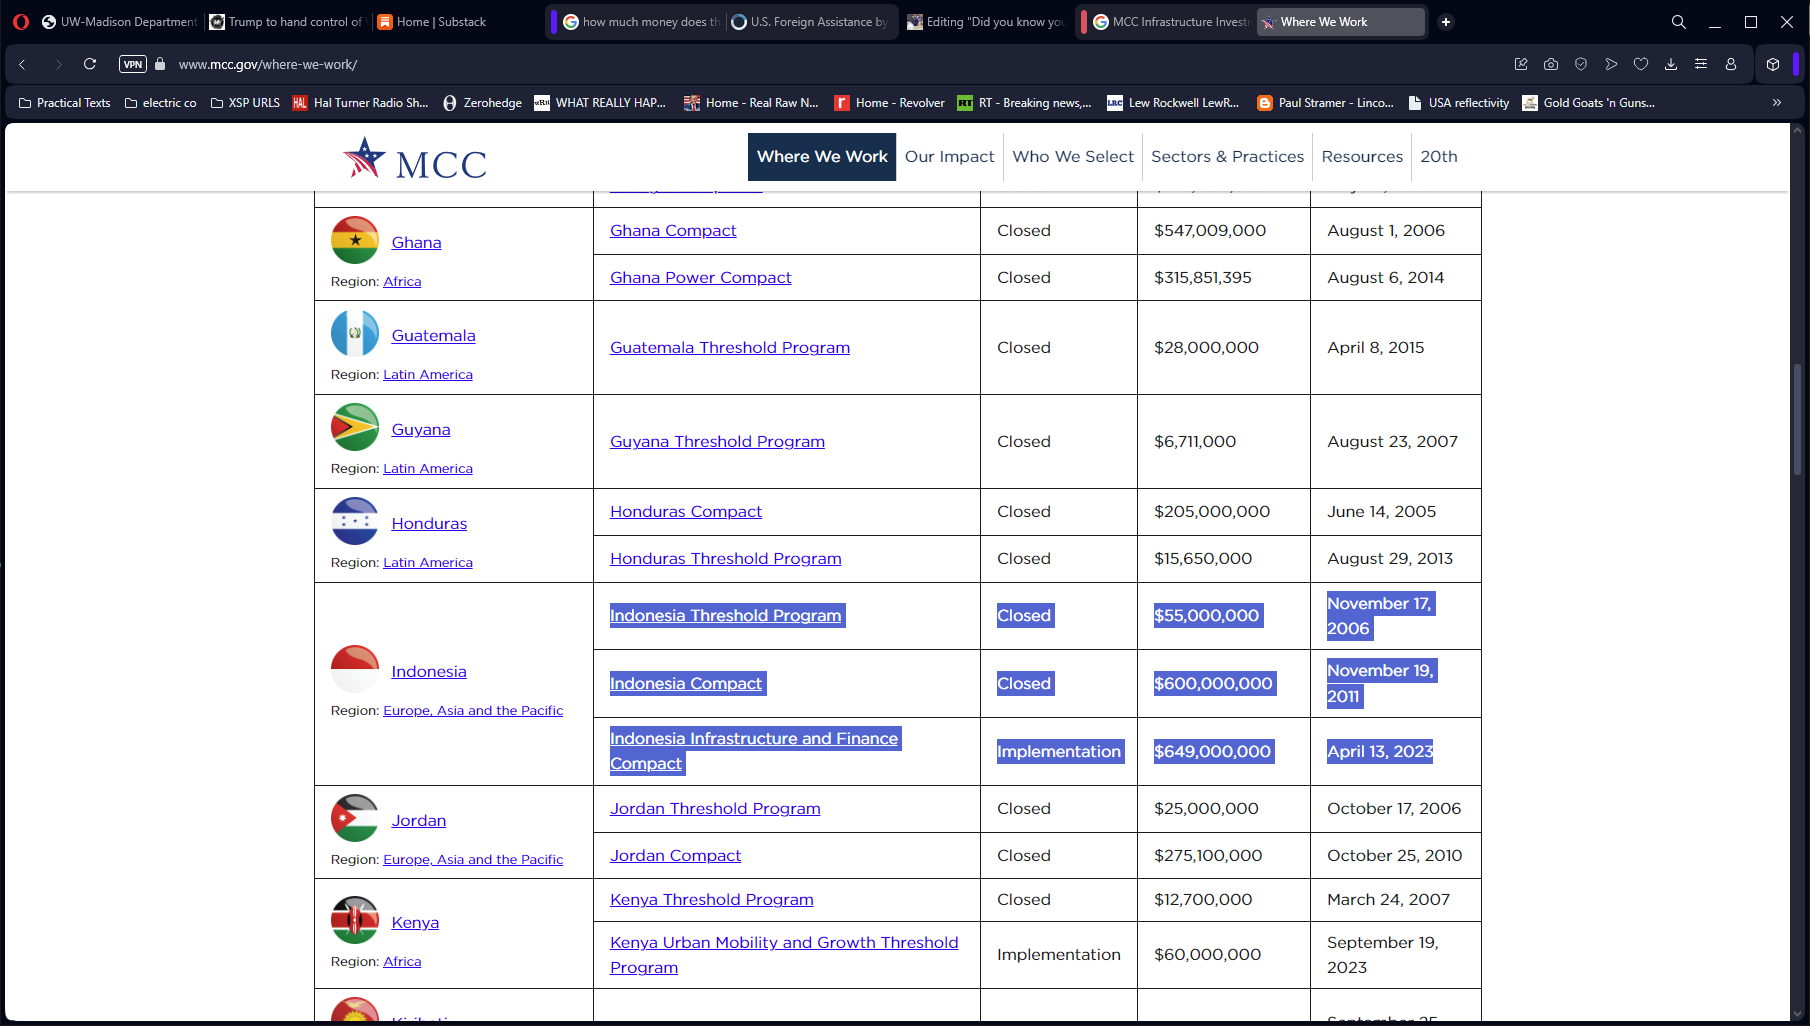
Task: Click the address bar URL field
Action: pos(268,64)
